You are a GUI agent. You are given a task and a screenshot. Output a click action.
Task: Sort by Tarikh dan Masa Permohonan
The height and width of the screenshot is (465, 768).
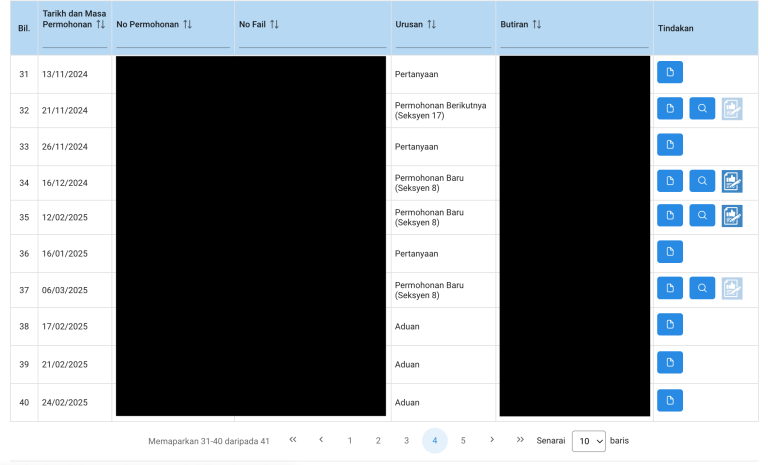coord(100,24)
